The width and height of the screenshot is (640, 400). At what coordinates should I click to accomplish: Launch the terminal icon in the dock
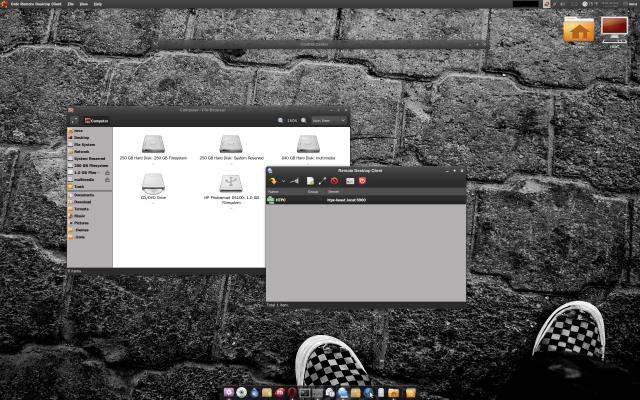(304, 393)
